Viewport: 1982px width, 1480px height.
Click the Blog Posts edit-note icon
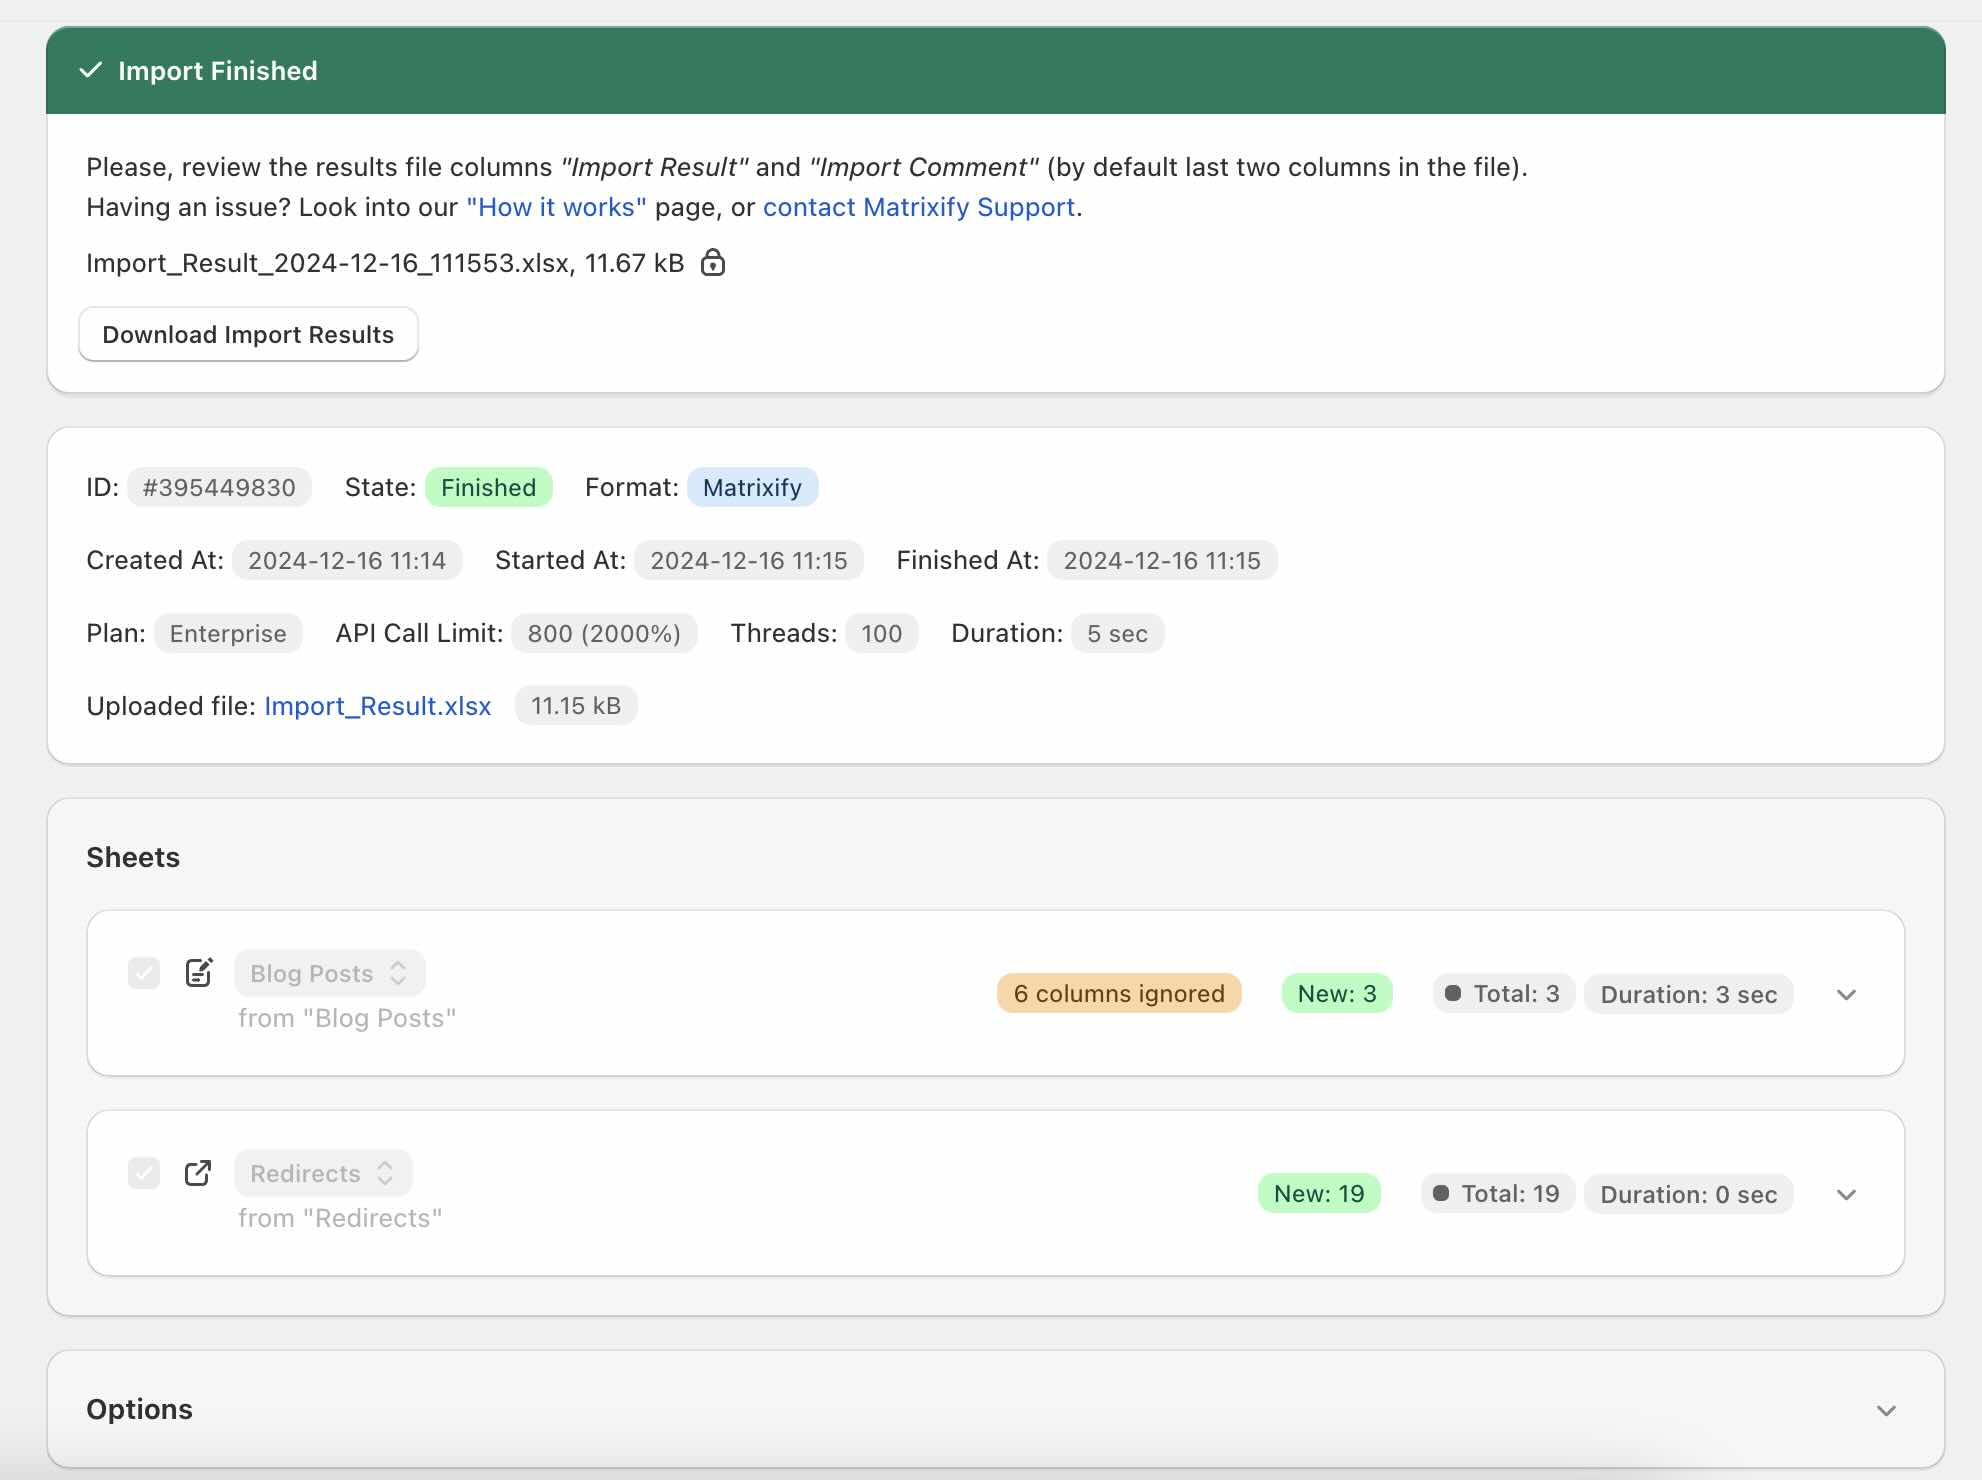(x=199, y=972)
